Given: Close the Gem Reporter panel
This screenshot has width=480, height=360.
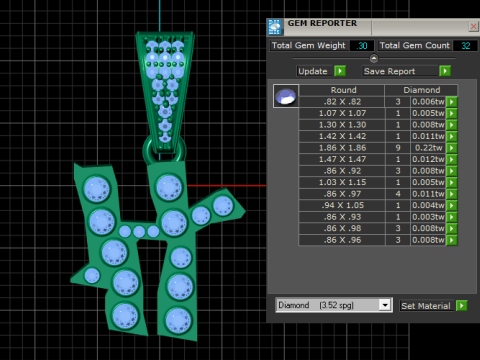Looking at the screenshot, I should pos(473,26).
